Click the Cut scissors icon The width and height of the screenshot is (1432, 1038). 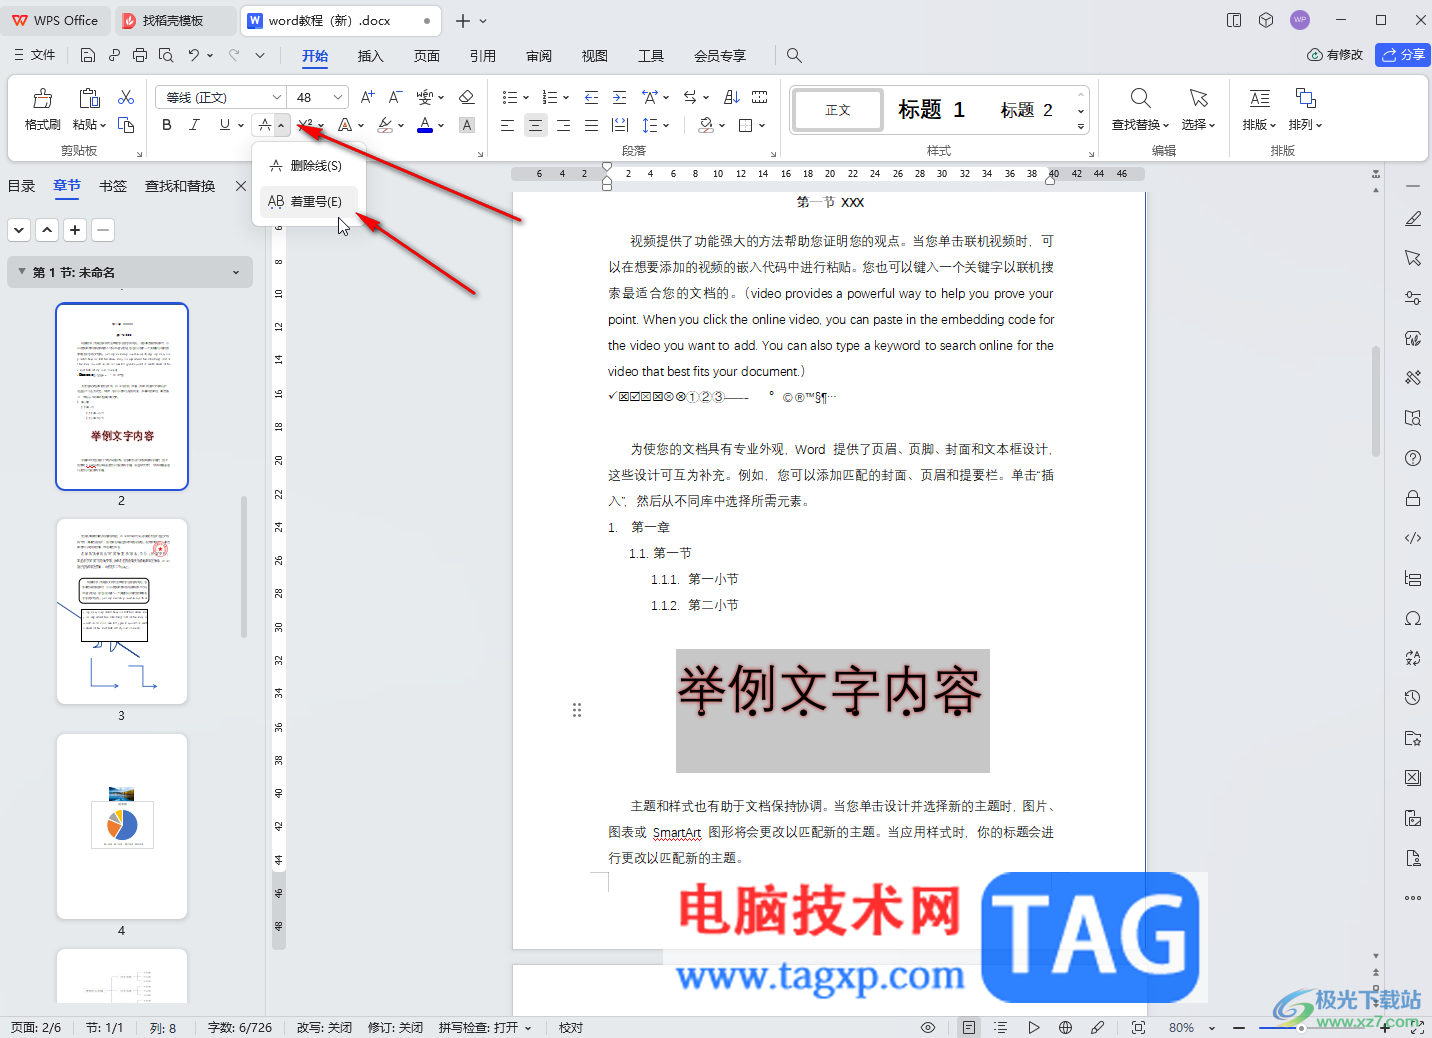126,97
